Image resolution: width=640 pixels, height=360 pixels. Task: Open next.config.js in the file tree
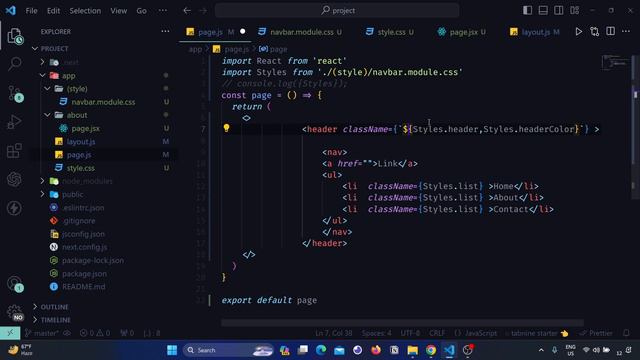pos(84,247)
